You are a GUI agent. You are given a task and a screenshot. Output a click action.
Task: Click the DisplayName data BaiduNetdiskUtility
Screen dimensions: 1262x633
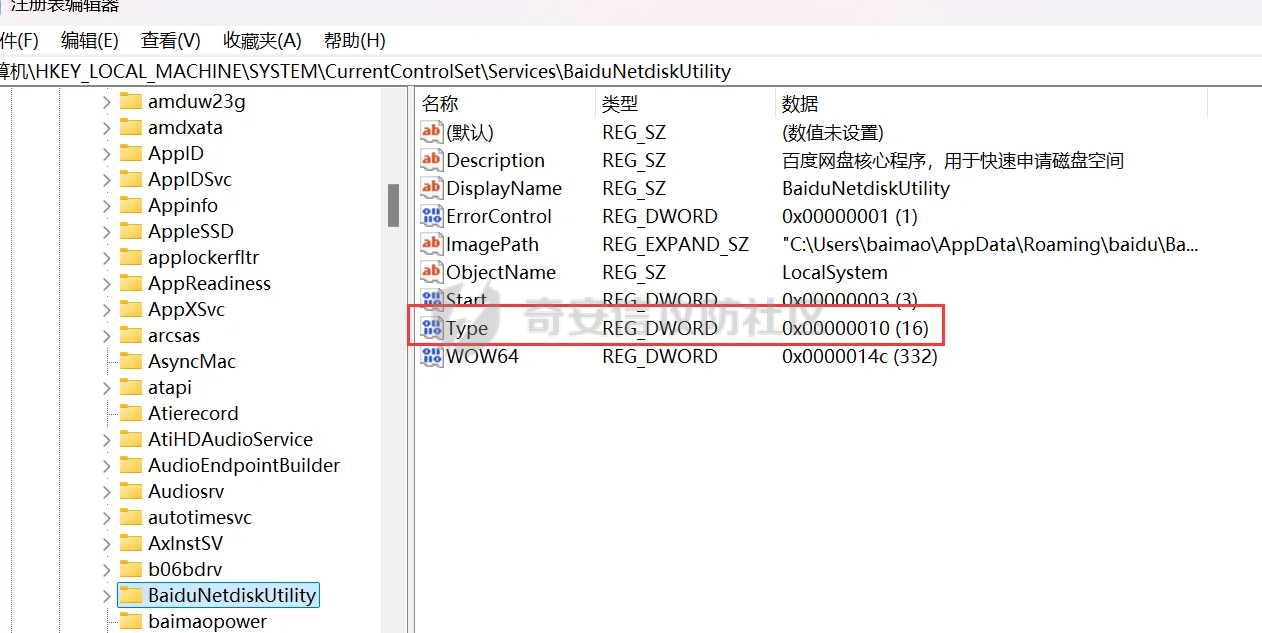[x=866, y=188]
